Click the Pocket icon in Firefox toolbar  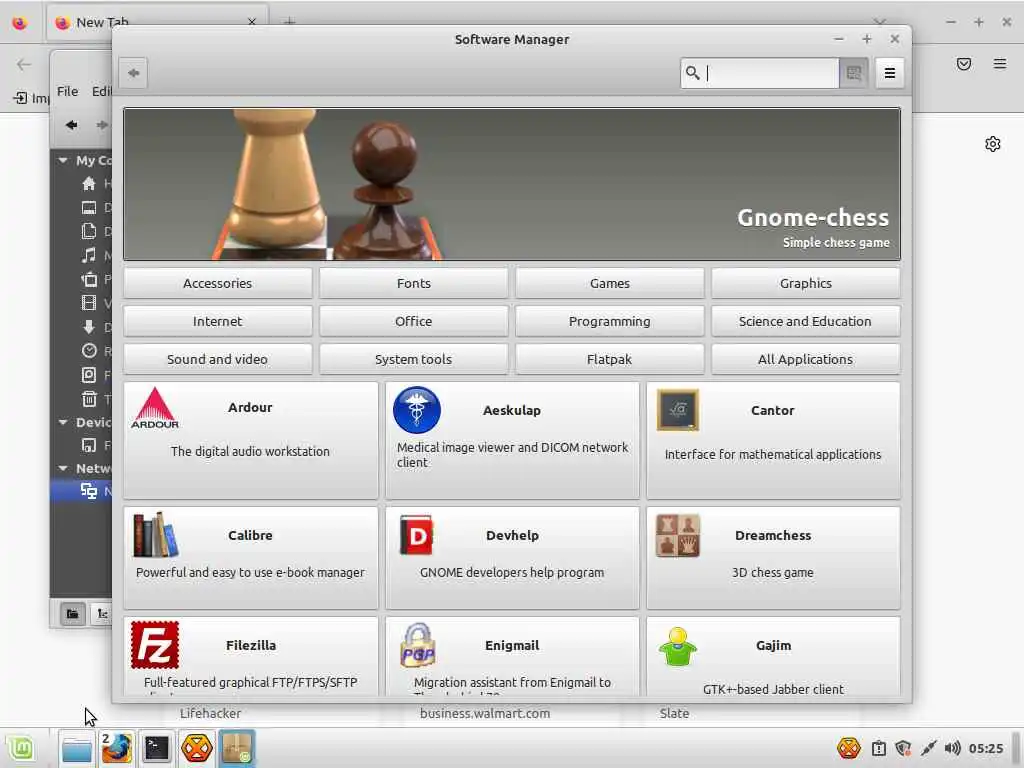[x=964, y=64]
